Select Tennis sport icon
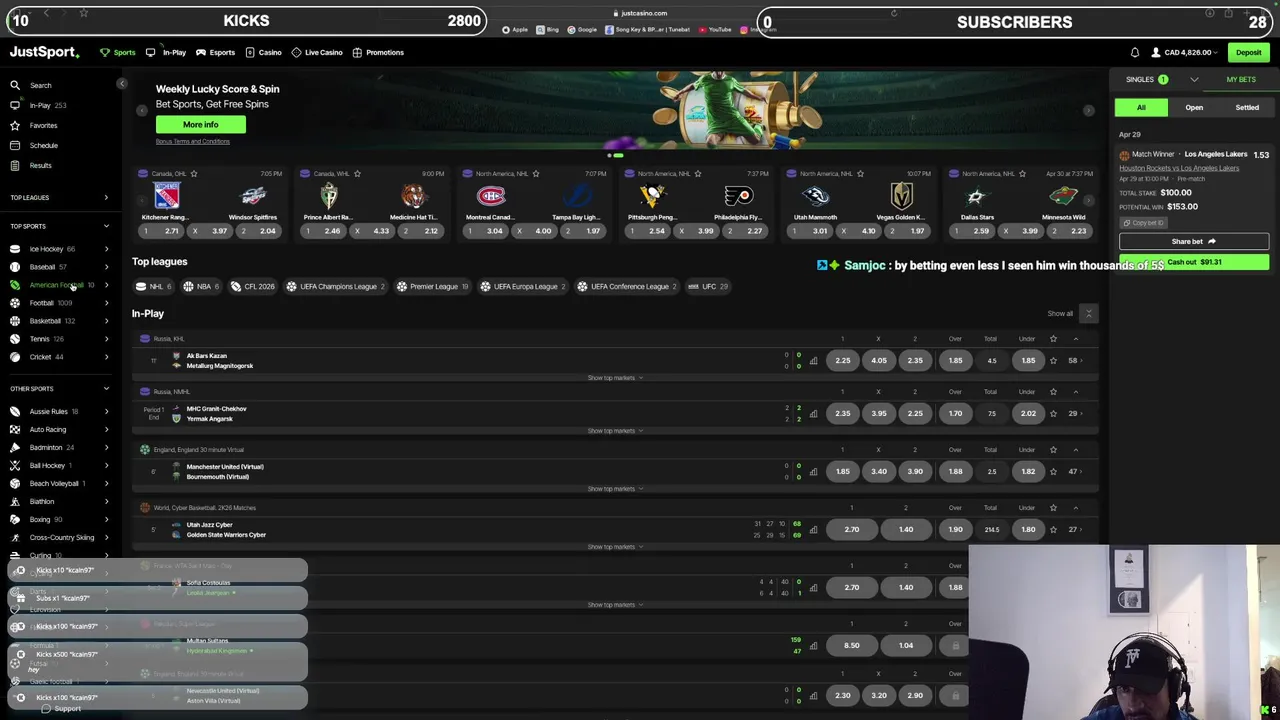The image size is (1280, 720). pos(15,339)
